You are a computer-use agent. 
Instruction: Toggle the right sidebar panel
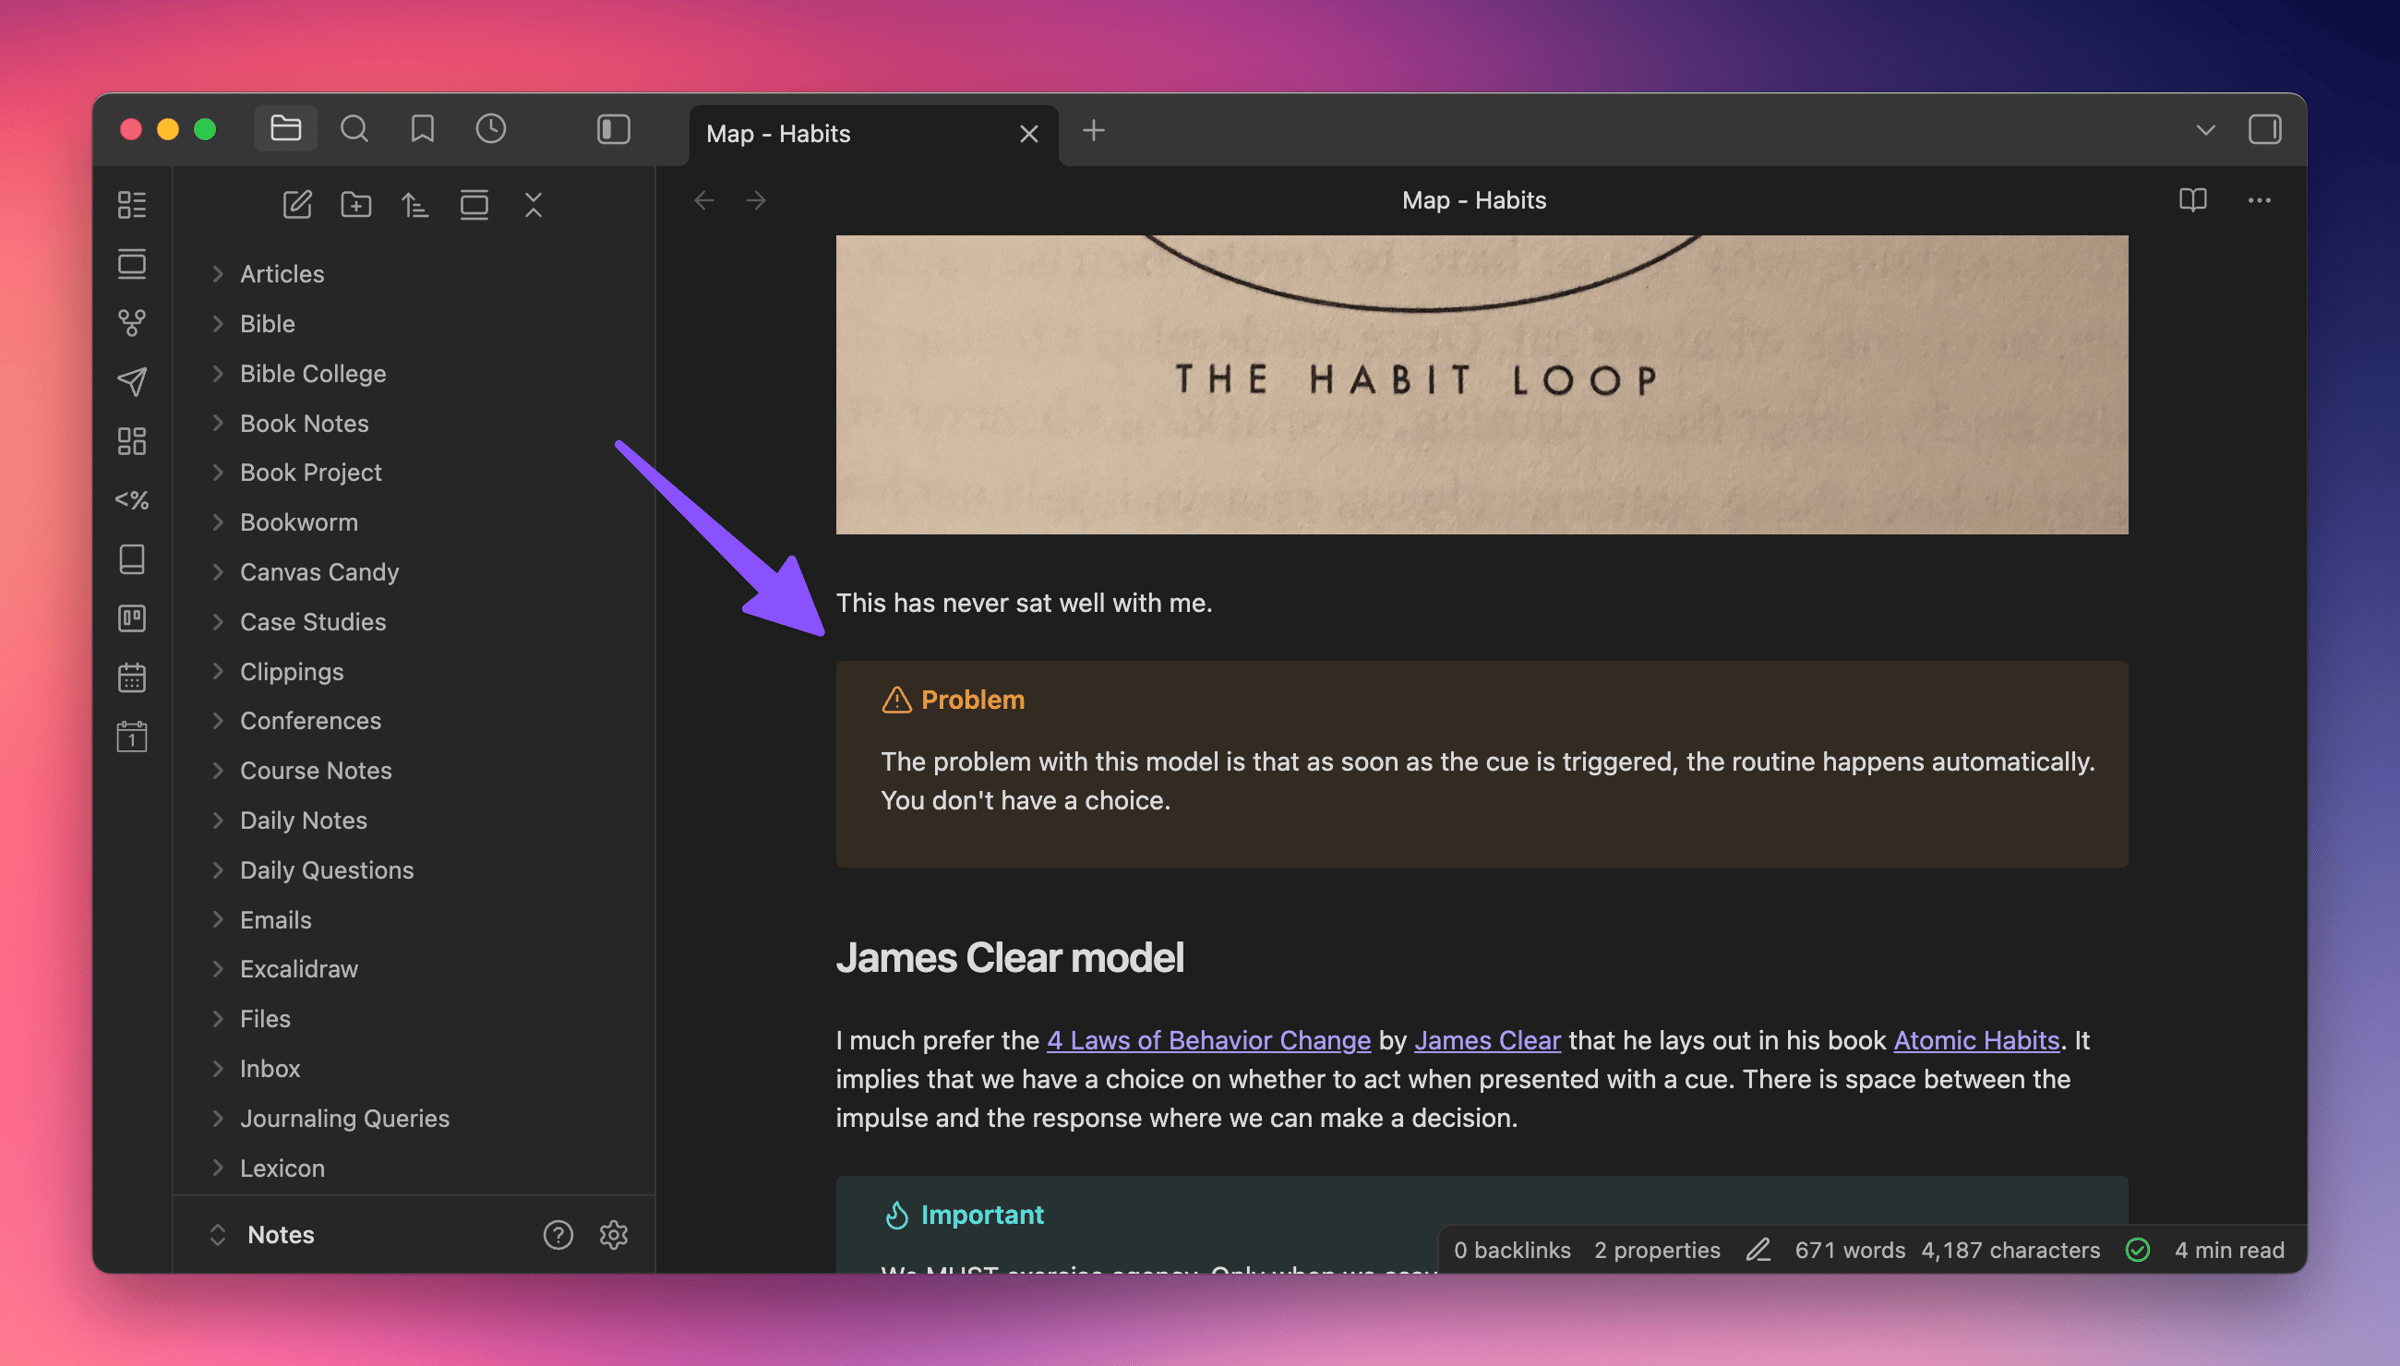[2264, 129]
